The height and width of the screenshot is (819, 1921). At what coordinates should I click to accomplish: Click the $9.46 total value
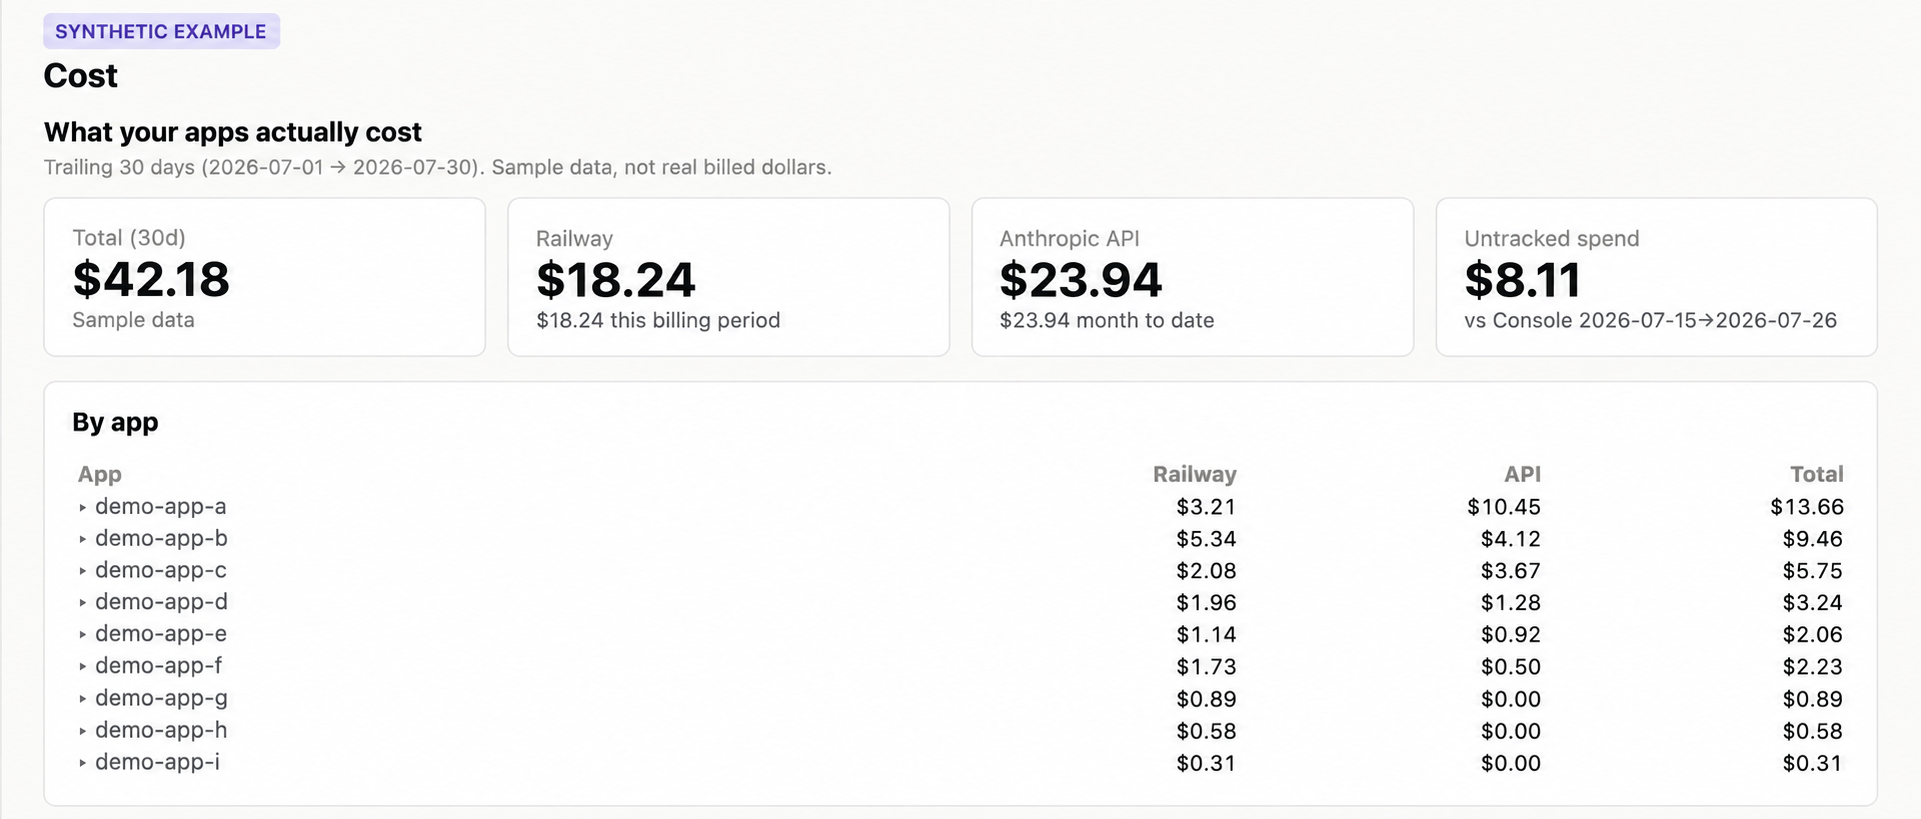pyautogui.click(x=1812, y=539)
